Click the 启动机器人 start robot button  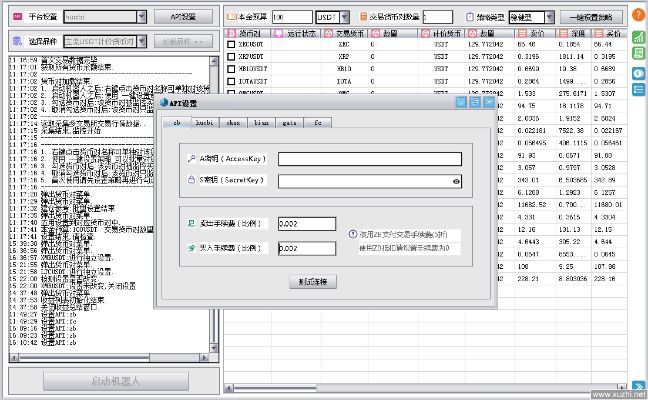(116, 381)
